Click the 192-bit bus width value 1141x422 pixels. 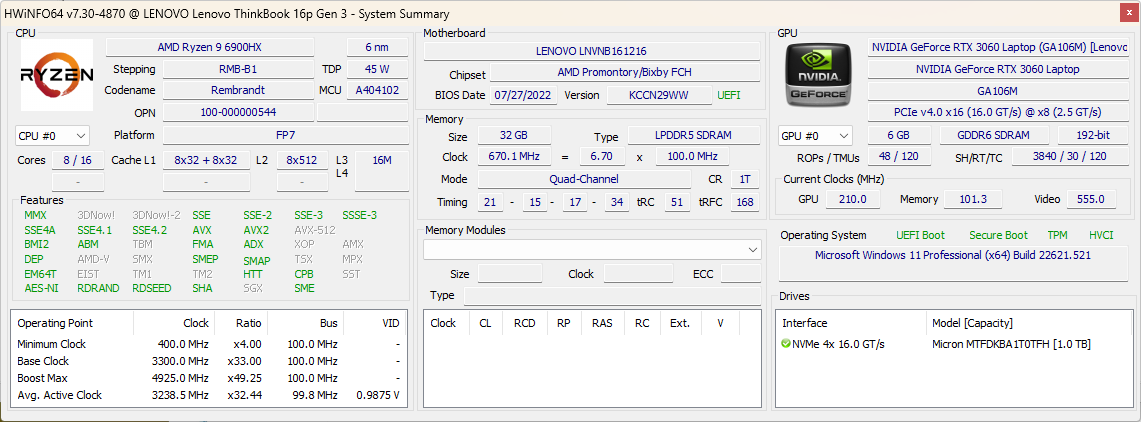tap(1093, 135)
